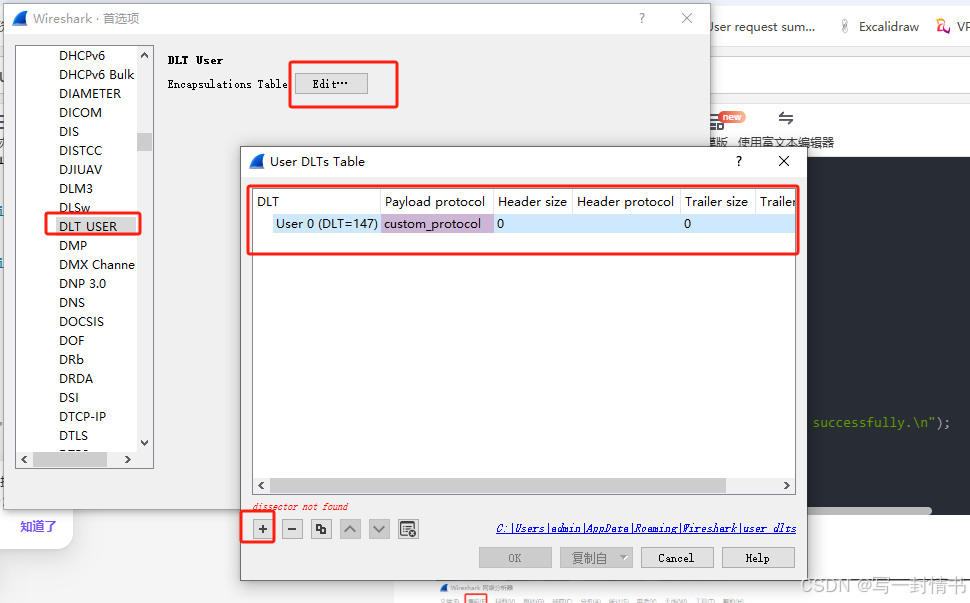Select DRb protocol
This screenshot has width=970, height=603.
coord(71,359)
